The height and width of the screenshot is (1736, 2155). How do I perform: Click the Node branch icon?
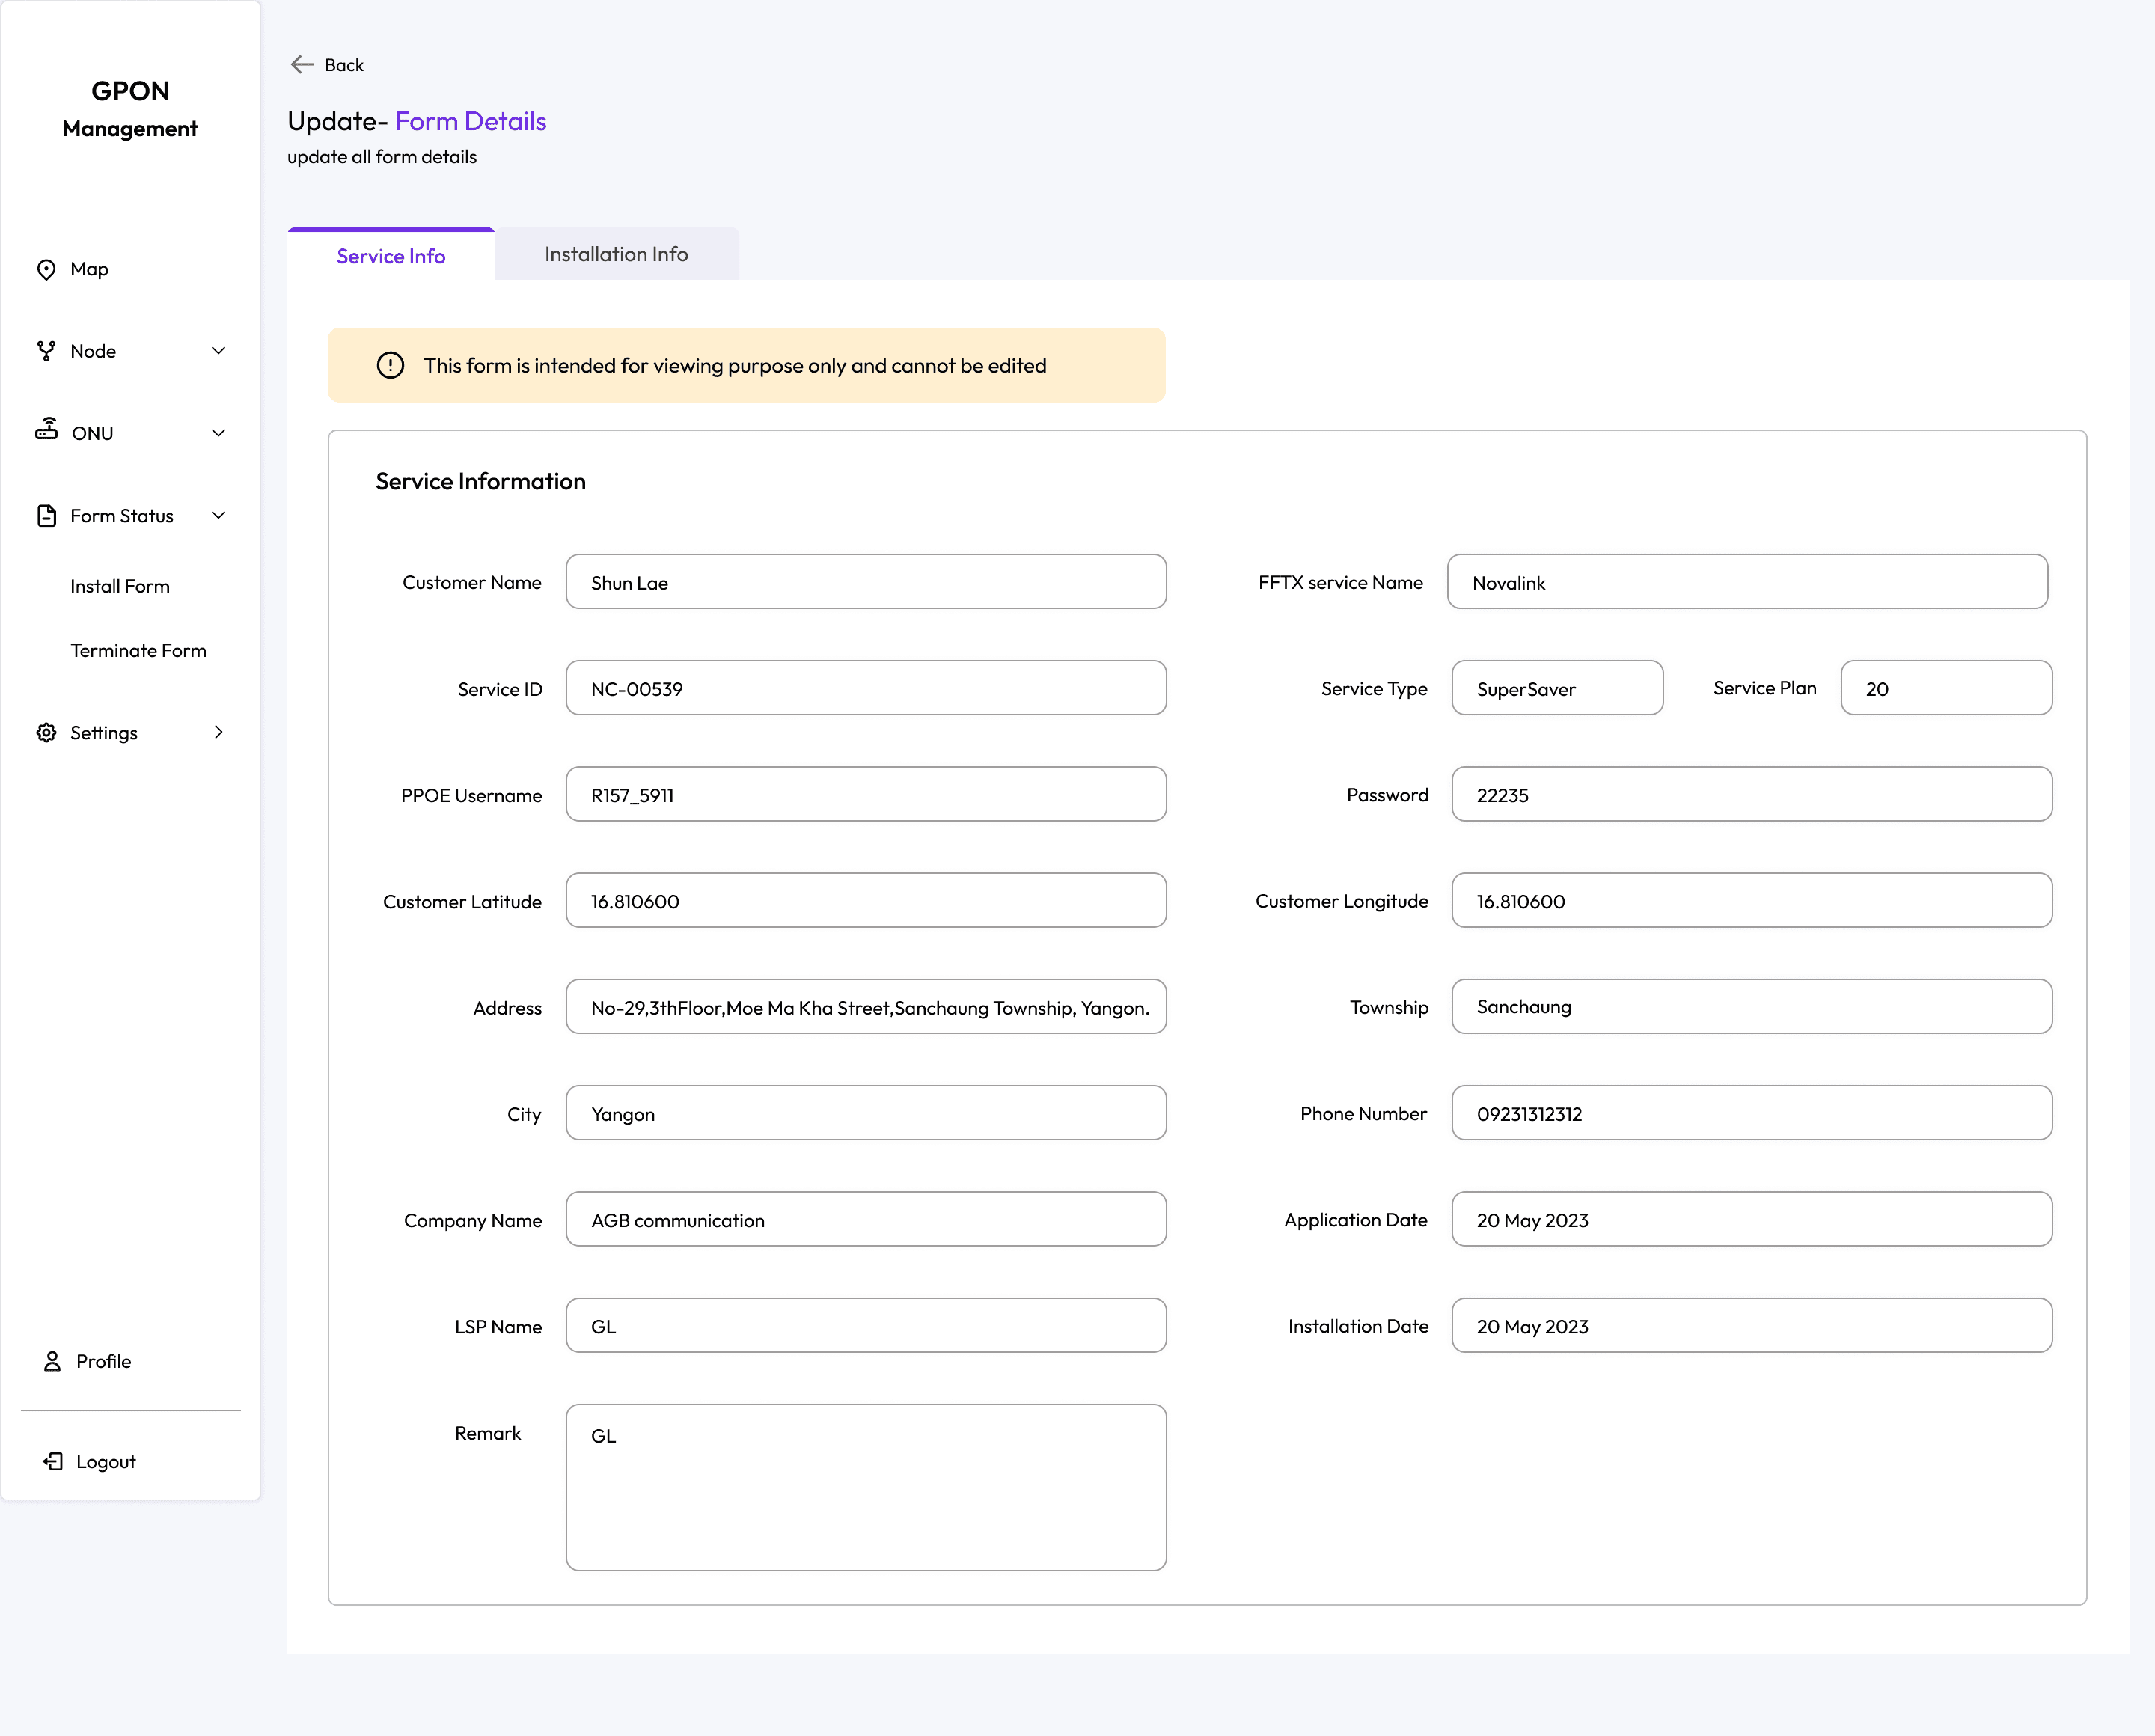click(46, 351)
